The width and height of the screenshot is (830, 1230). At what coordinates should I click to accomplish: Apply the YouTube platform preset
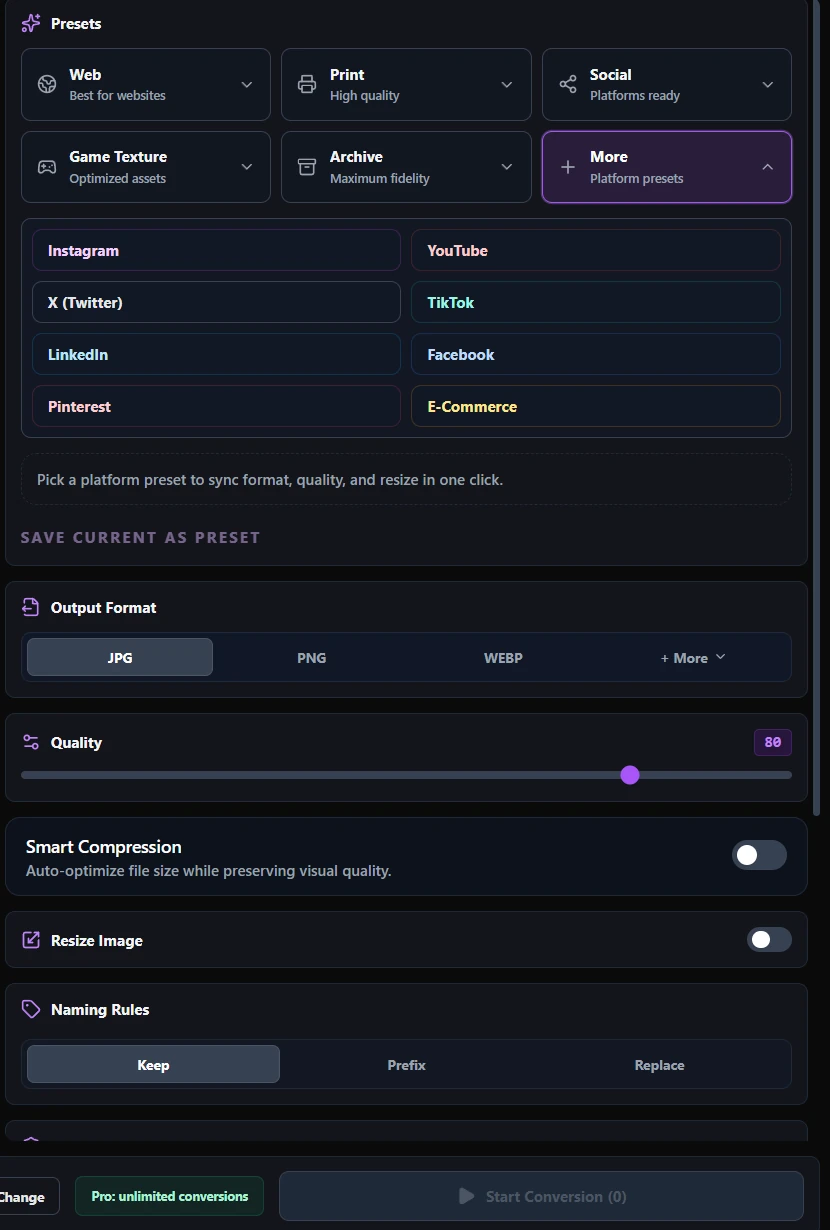[596, 250]
